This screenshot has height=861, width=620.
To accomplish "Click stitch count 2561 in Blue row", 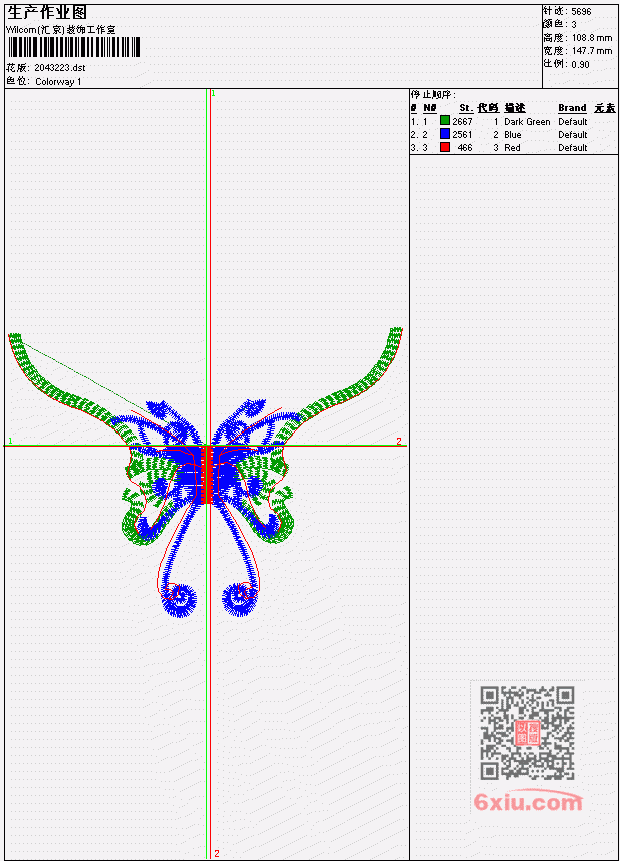I will click(x=462, y=135).
